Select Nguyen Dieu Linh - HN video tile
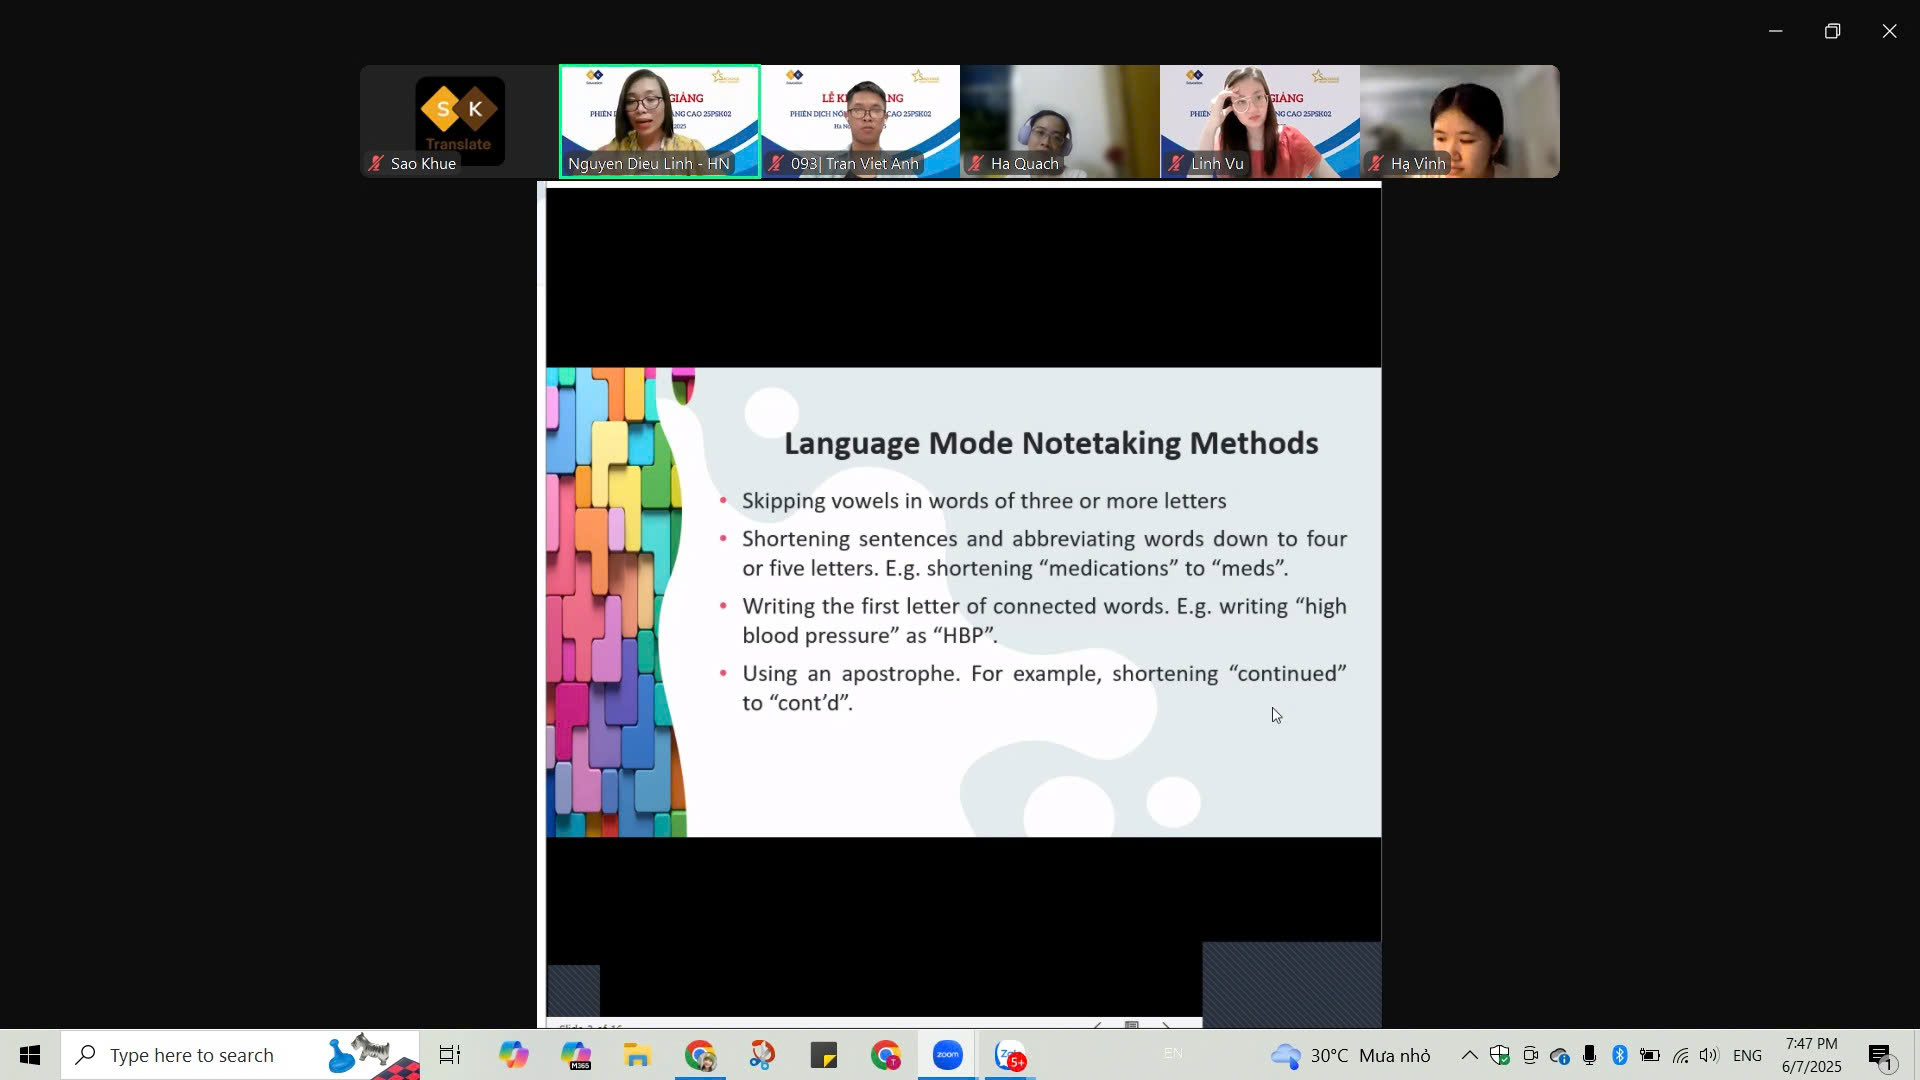1920x1080 pixels. tap(660, 121)
